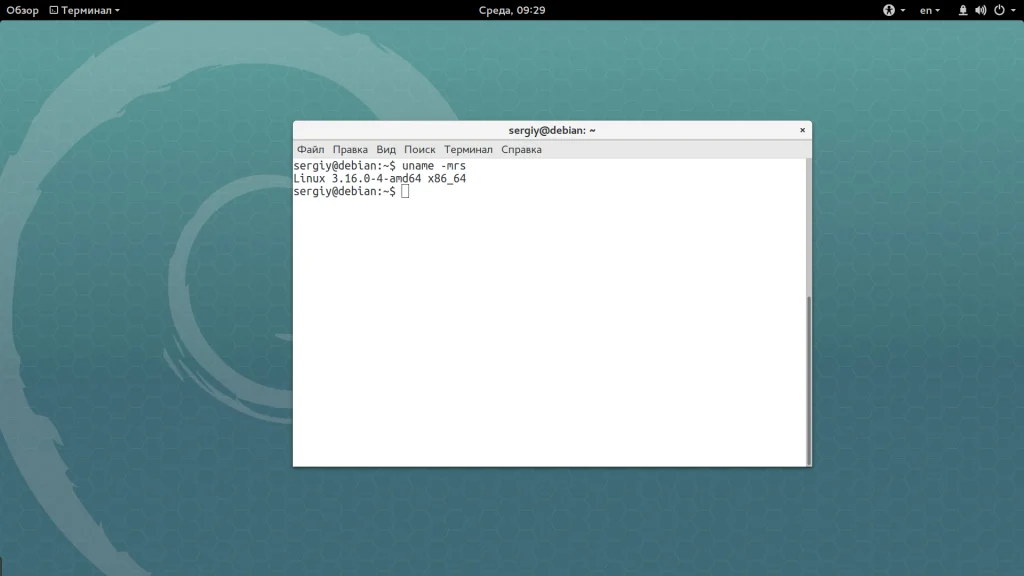Open the Поиск menu
The image size is (1024, 576).
coord(420,149)
